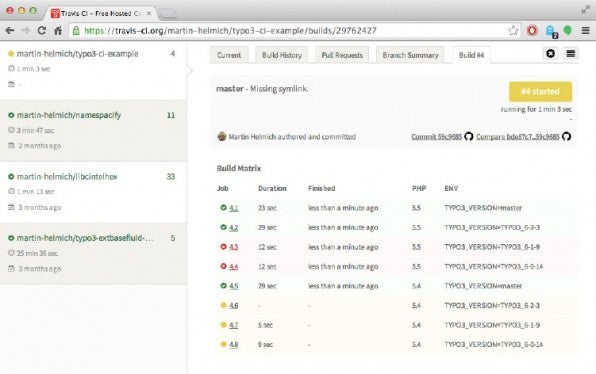Click GitHub icon next to Compare link
The height and width of the screenshot is (374, 596).
pos(566,136)
